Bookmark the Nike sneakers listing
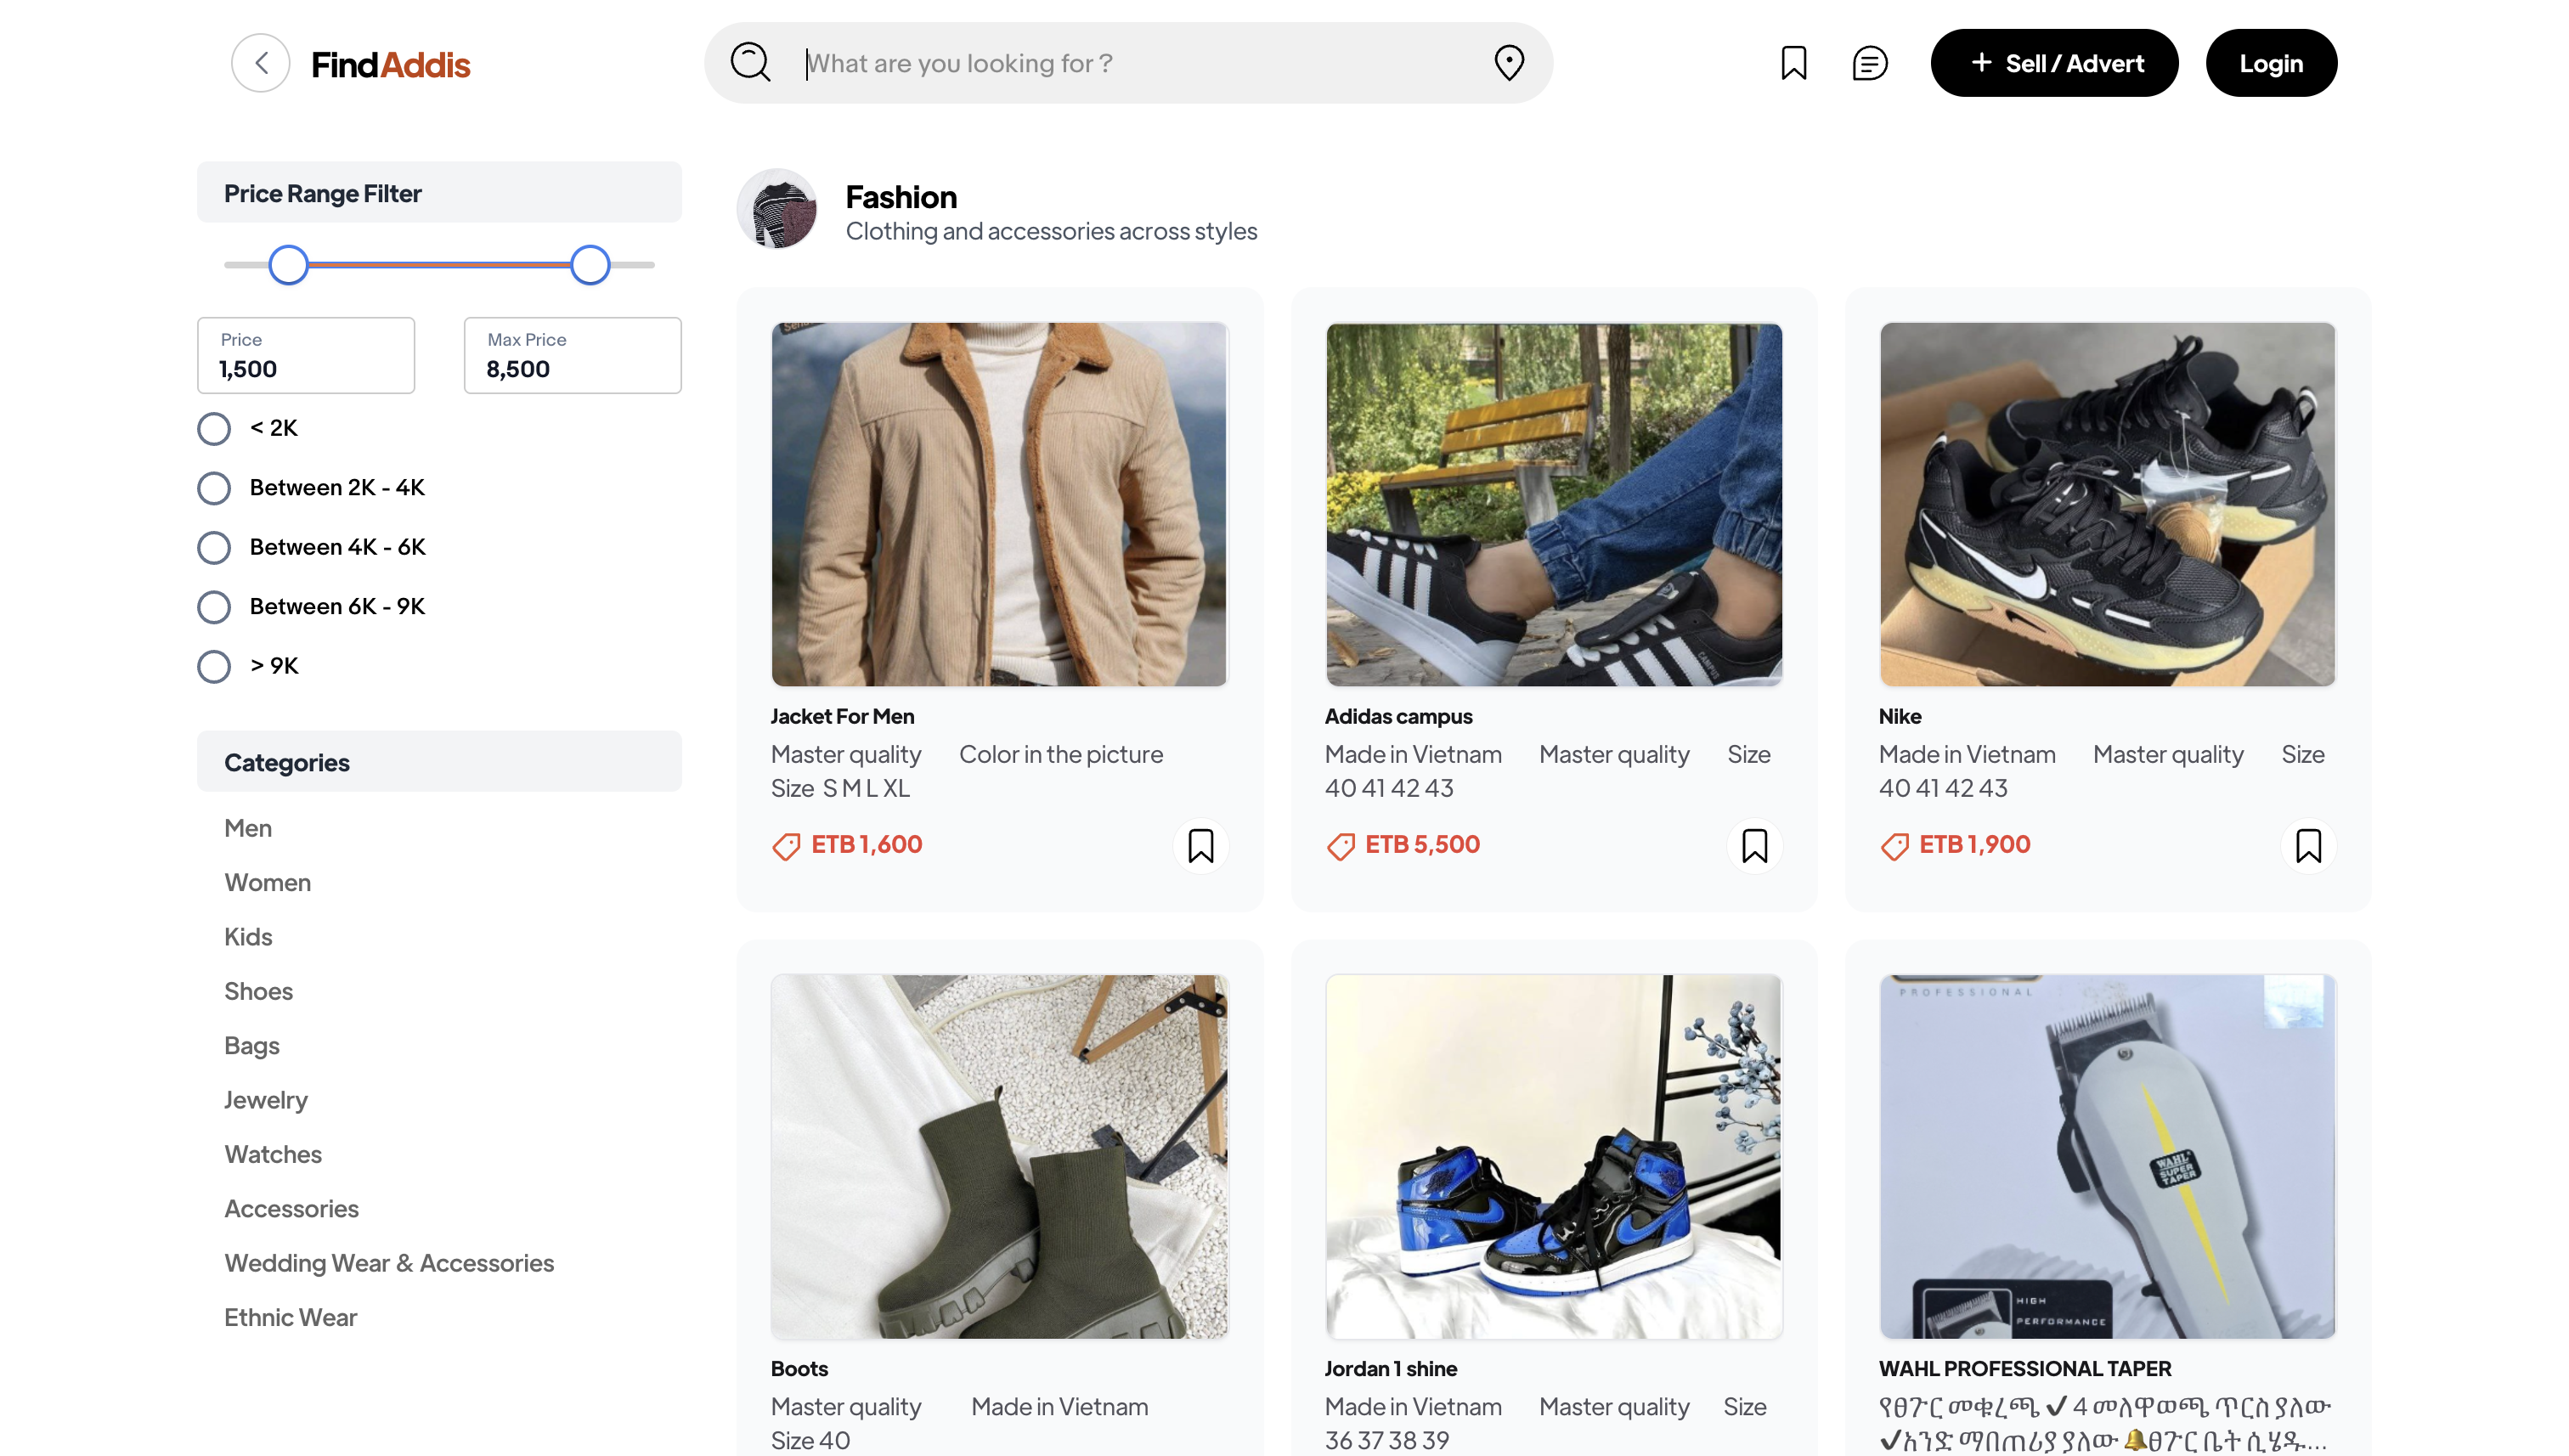The width and height of the screenshot is (2569, 1456). [x=2309, y=845]
